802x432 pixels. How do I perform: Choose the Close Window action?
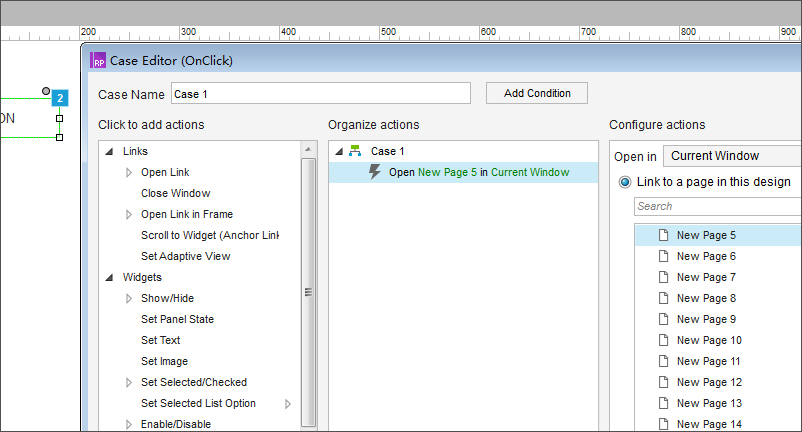pyautogui.click(x=175, y=193)
